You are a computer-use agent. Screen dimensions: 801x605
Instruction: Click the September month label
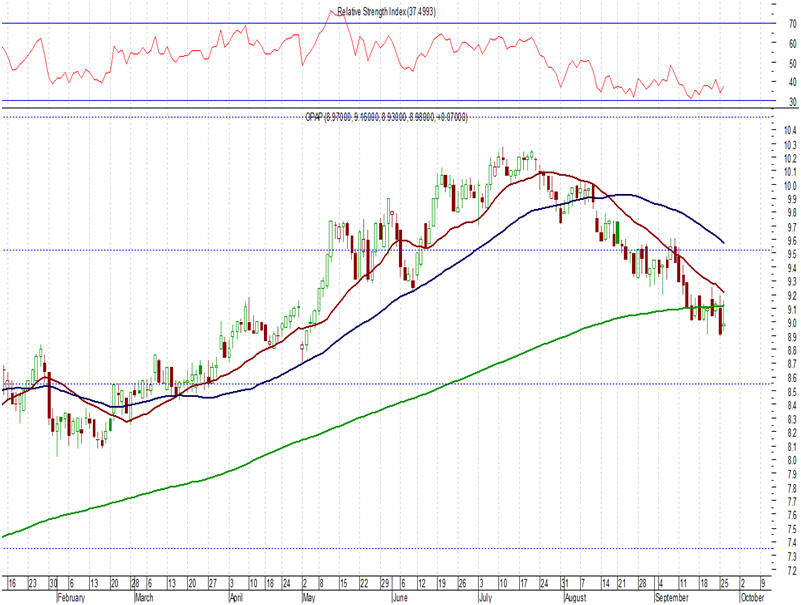point(672,597)
